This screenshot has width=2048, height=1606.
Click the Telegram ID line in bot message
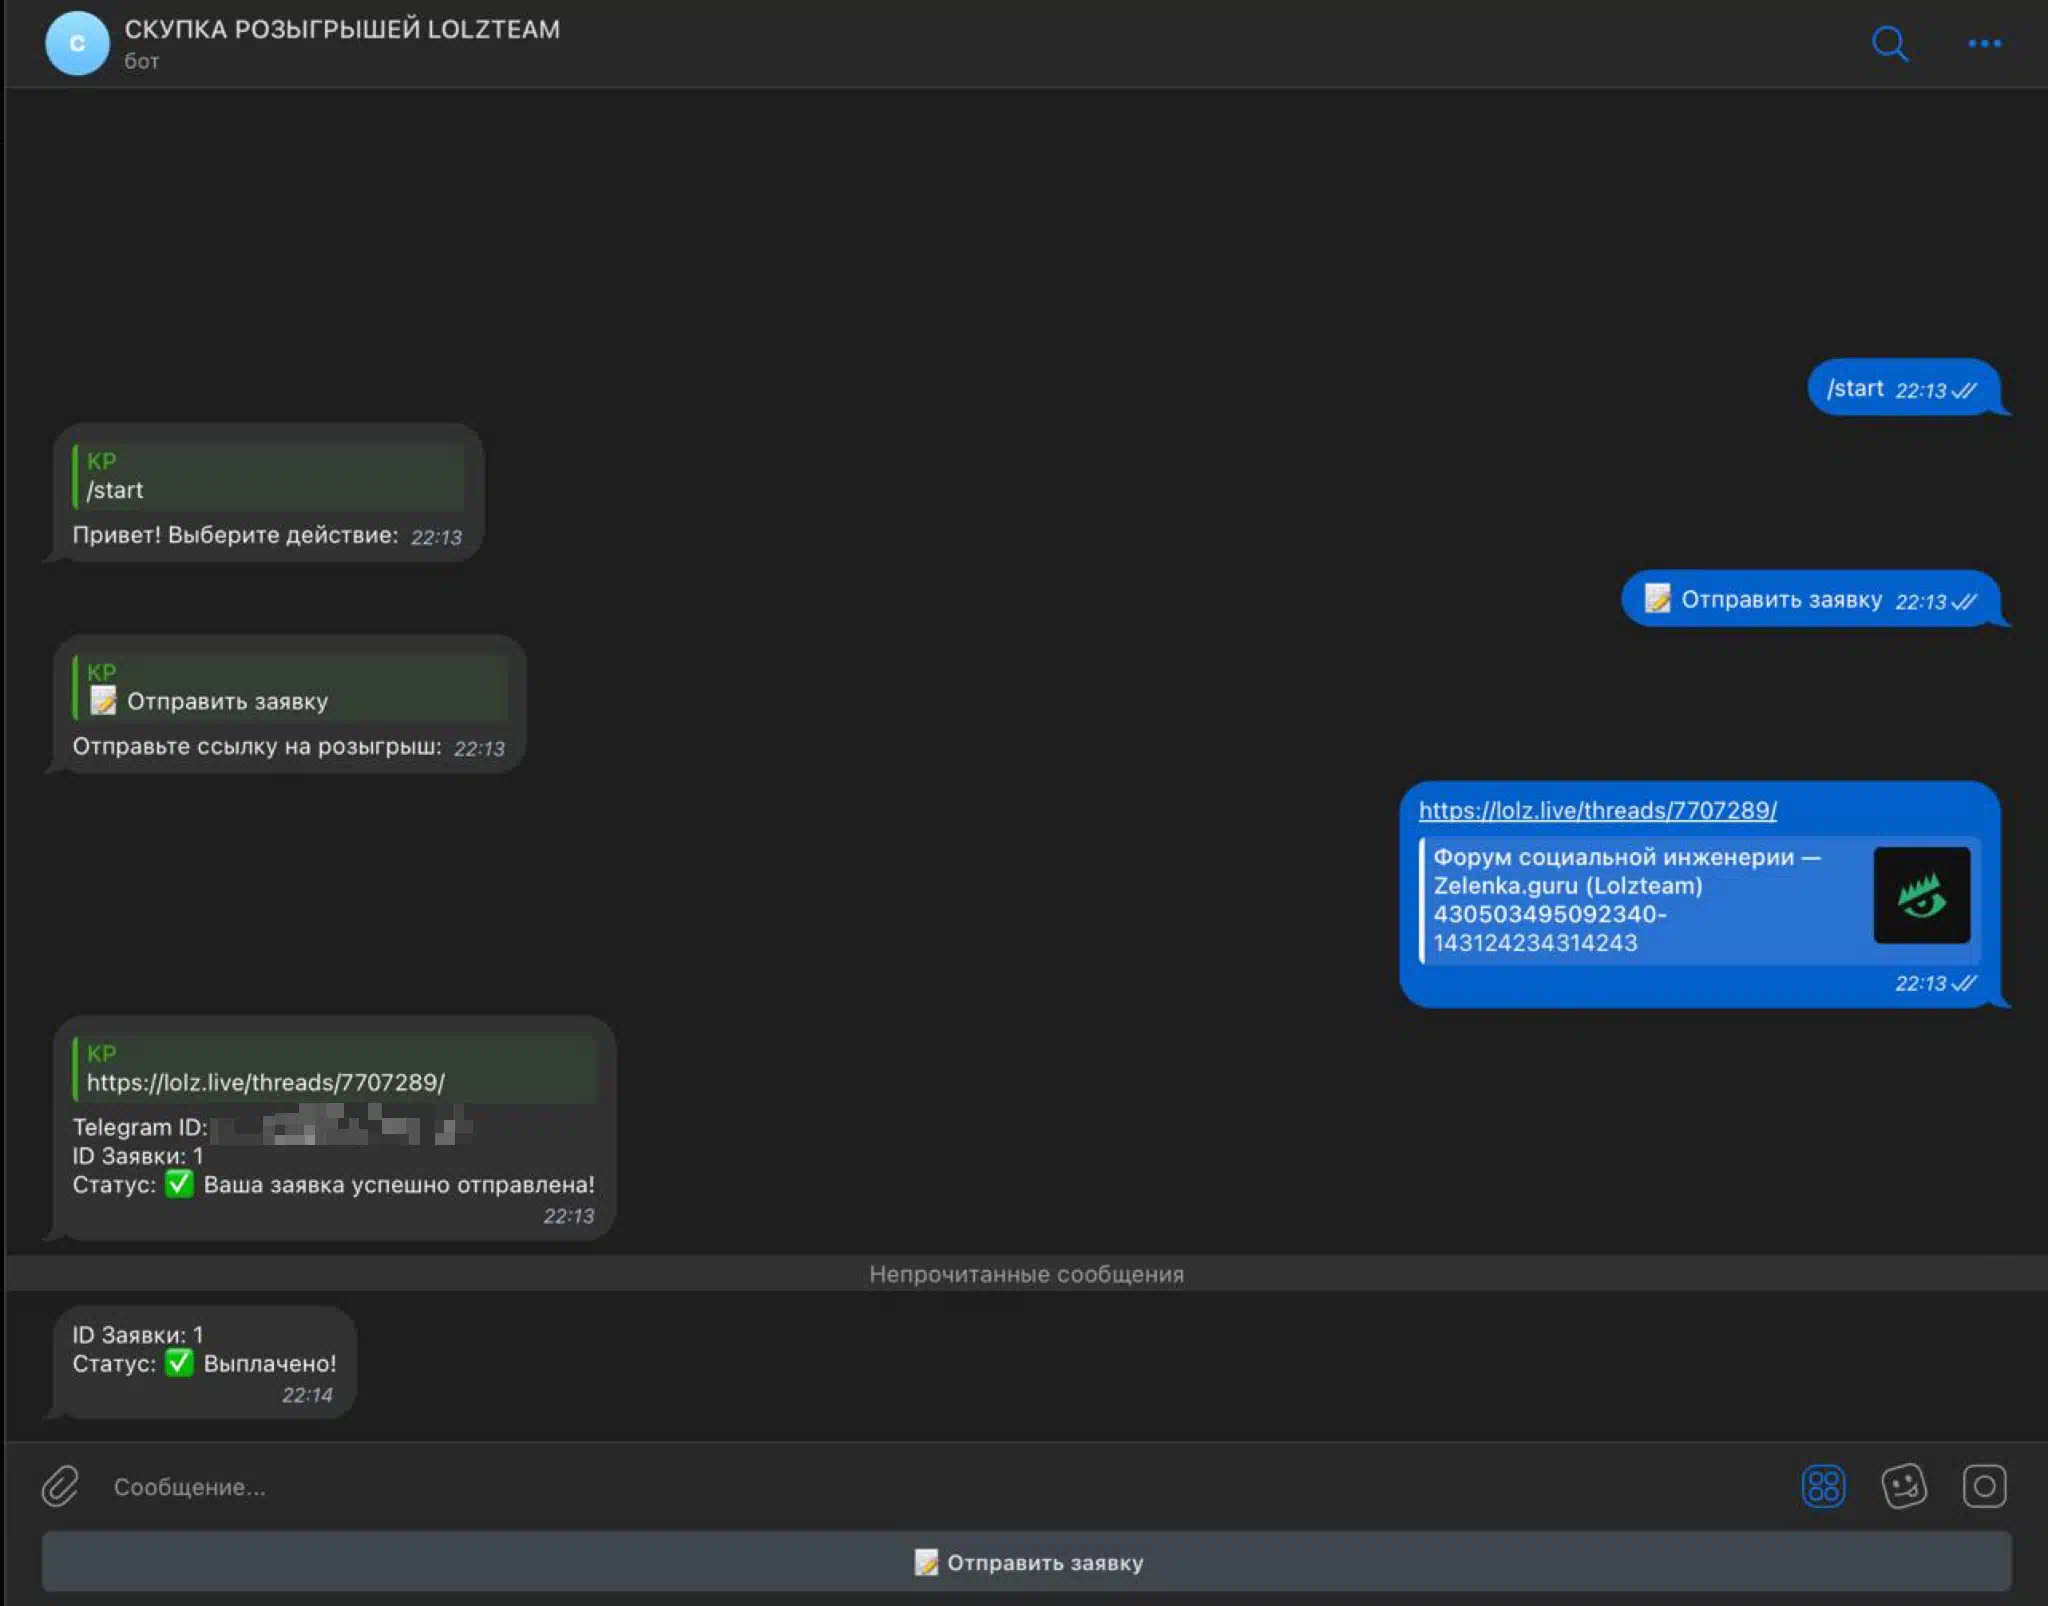(271, 1127)
